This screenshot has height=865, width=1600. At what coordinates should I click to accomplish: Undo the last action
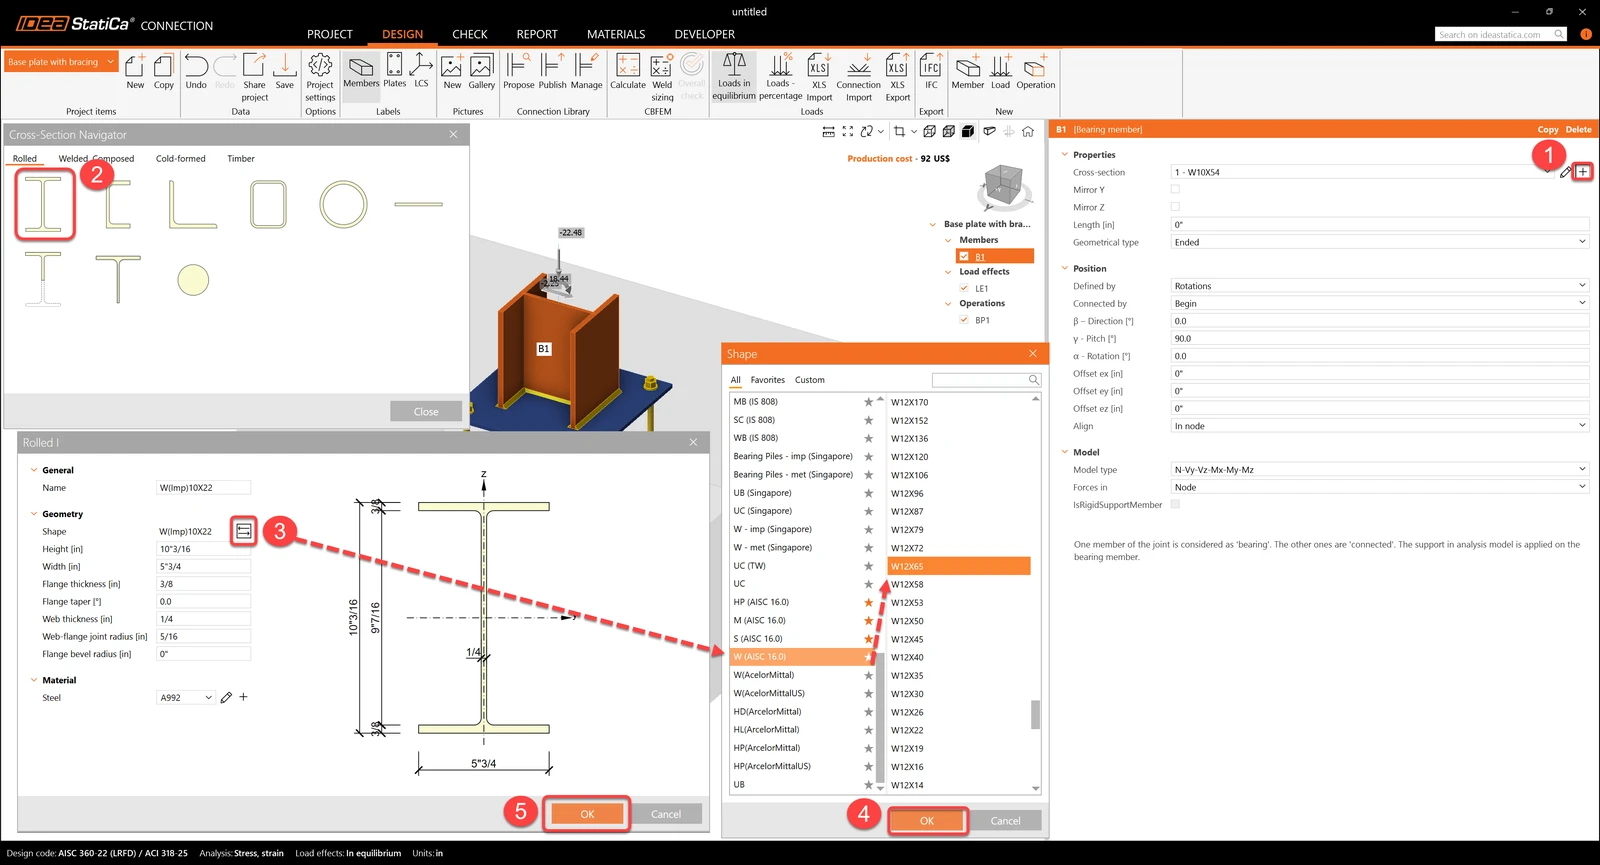(196, 72)
